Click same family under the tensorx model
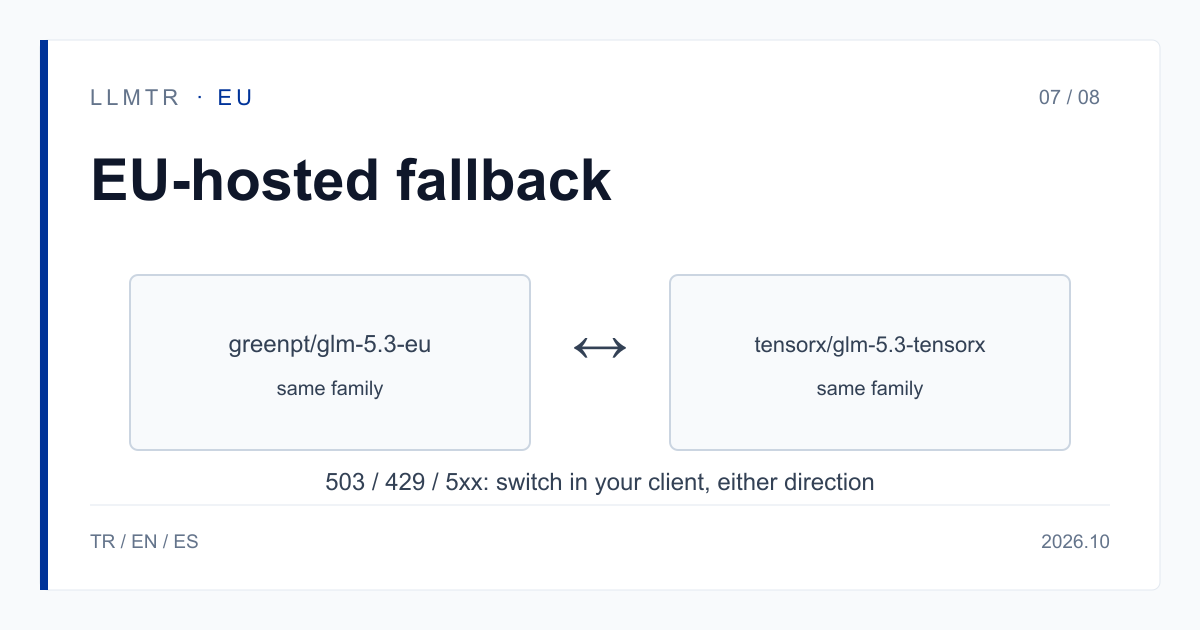1200x630 pixels. 870,388
